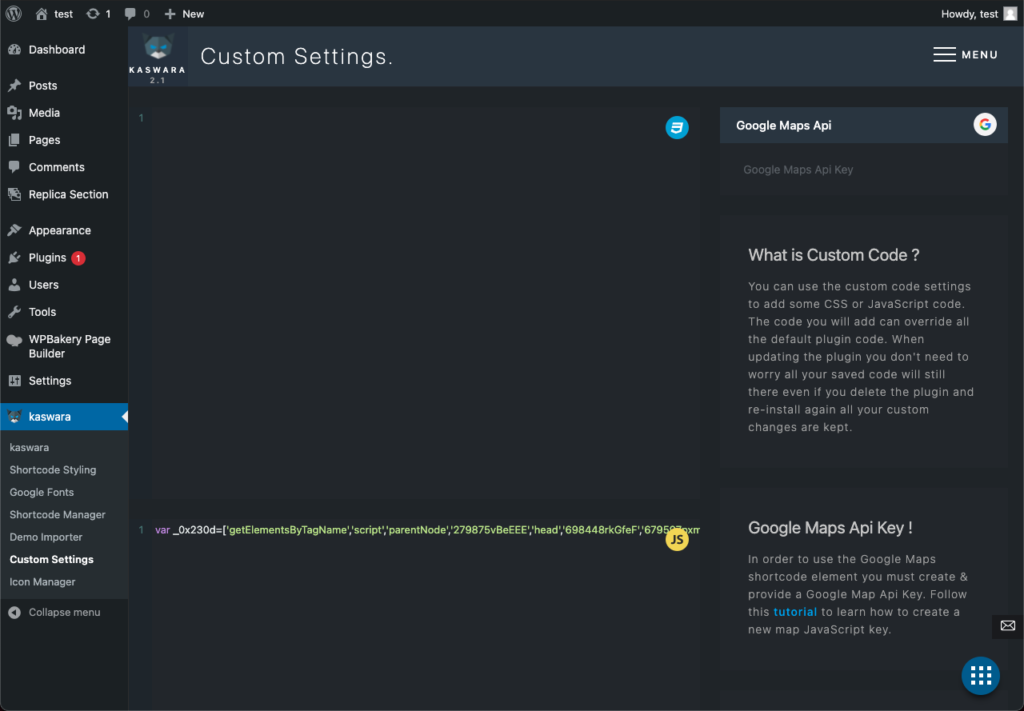
Task: Open Shortcode Manager submenu
Action: [57, 514]
